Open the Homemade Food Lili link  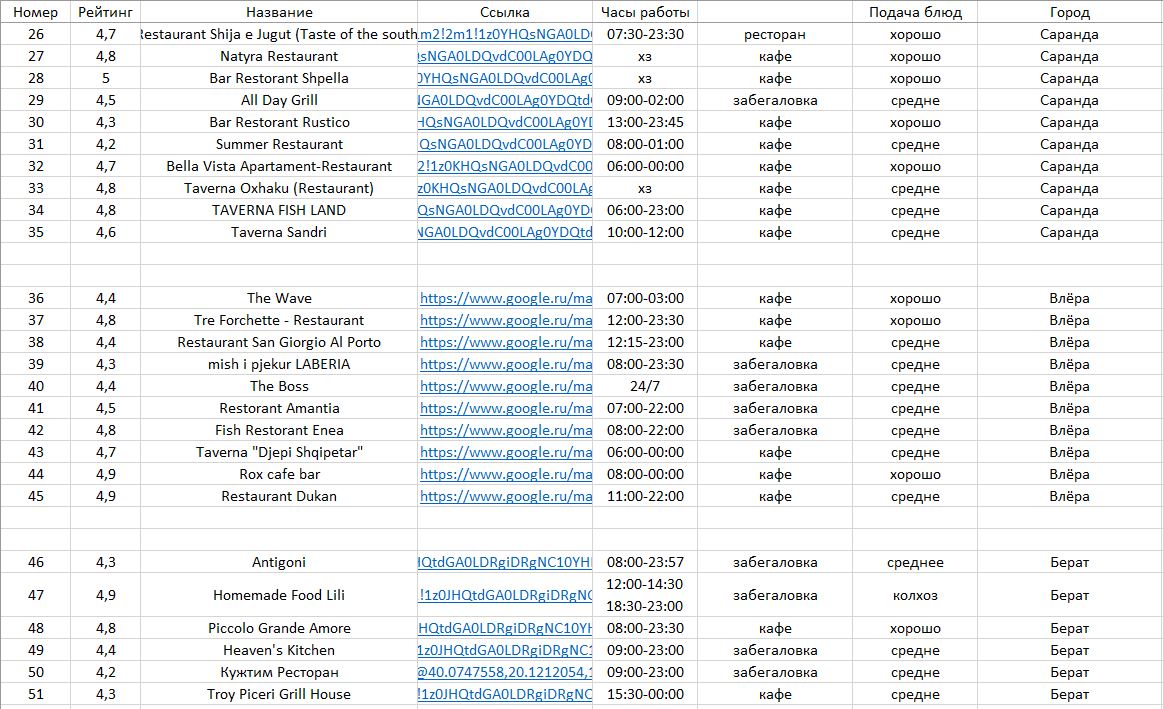point(505,595)
